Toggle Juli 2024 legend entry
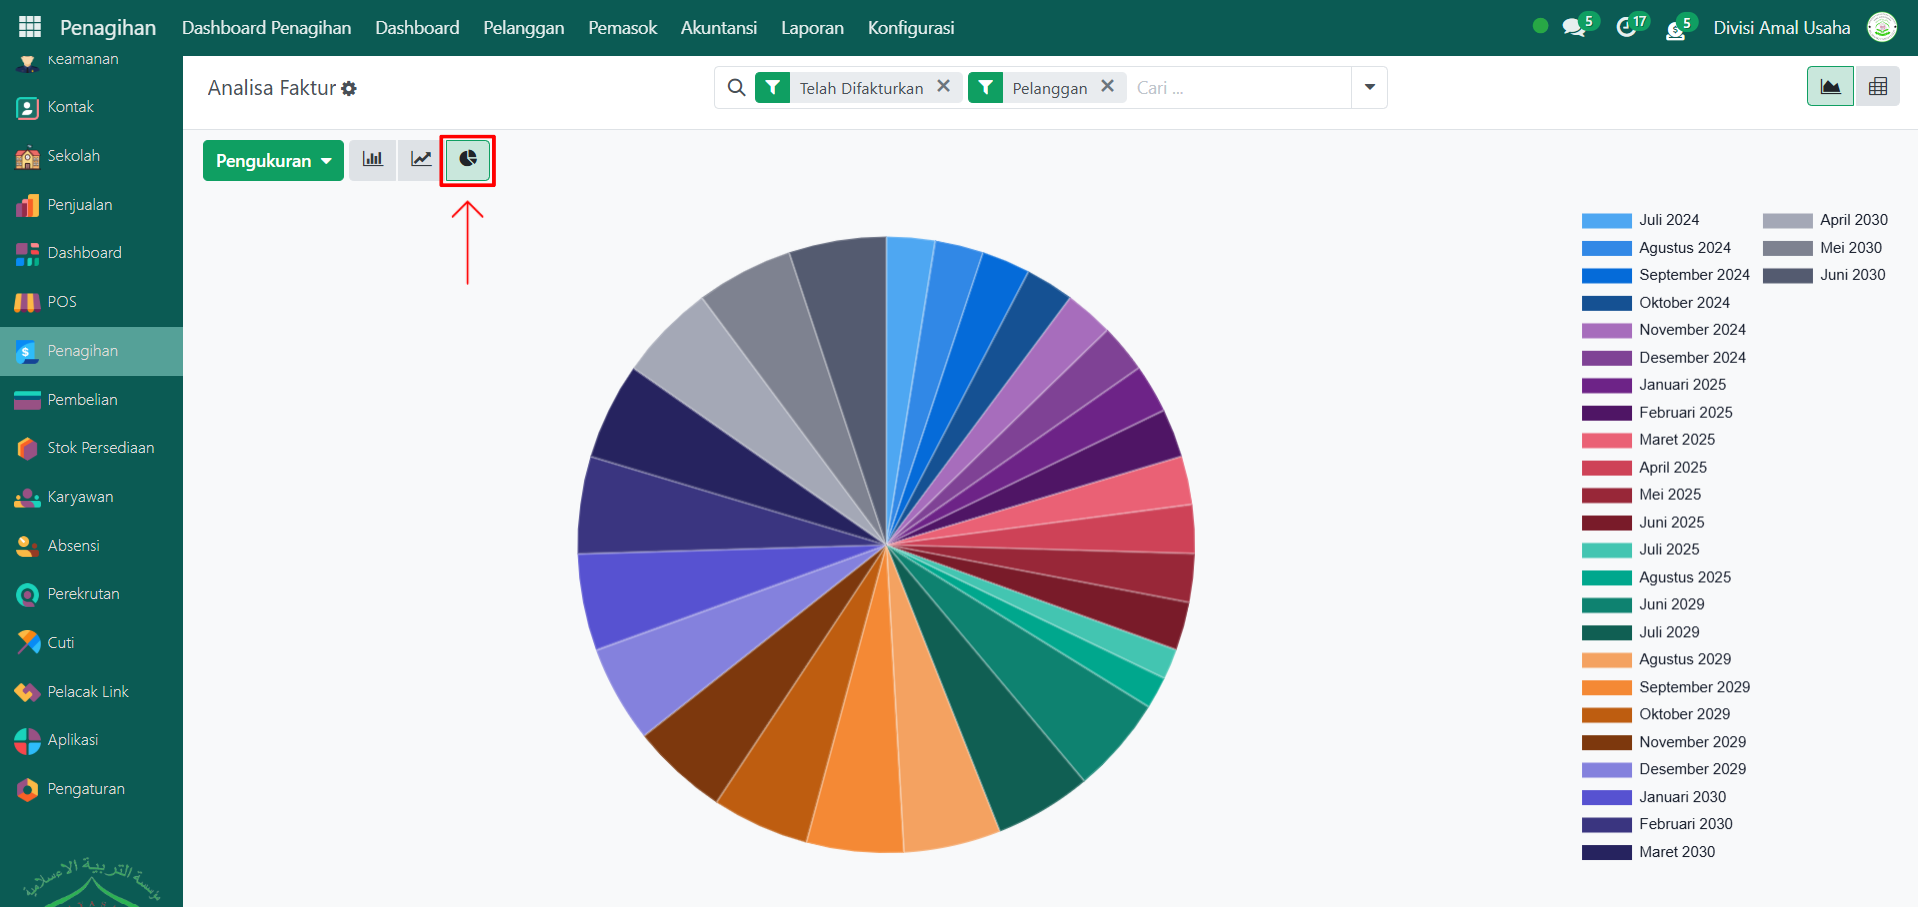 pos(1668,220)
